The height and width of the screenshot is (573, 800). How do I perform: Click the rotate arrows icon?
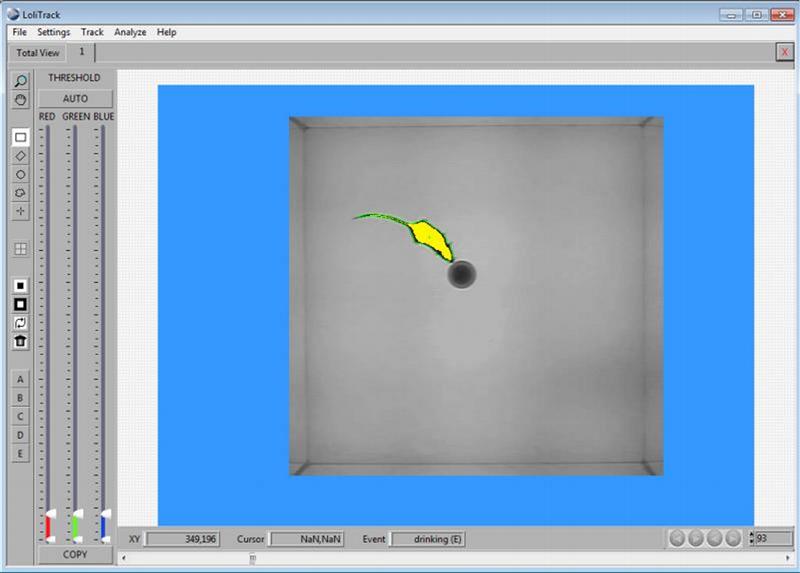pos(20,323)
